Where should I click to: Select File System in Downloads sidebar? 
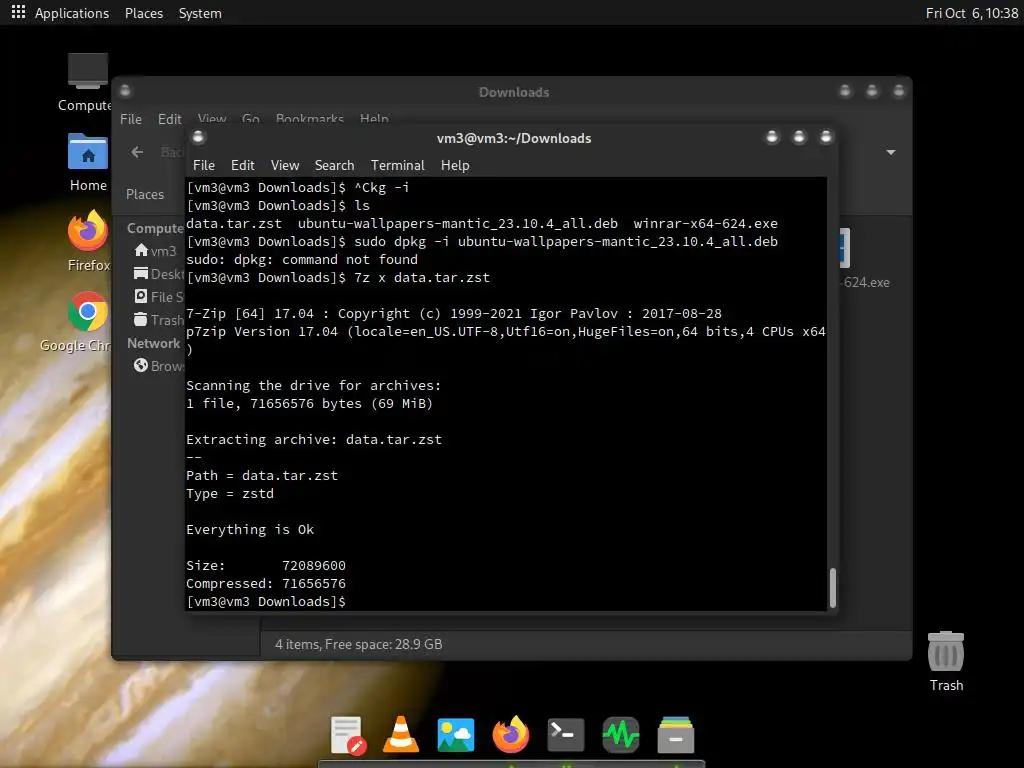(x=159, y=296)
